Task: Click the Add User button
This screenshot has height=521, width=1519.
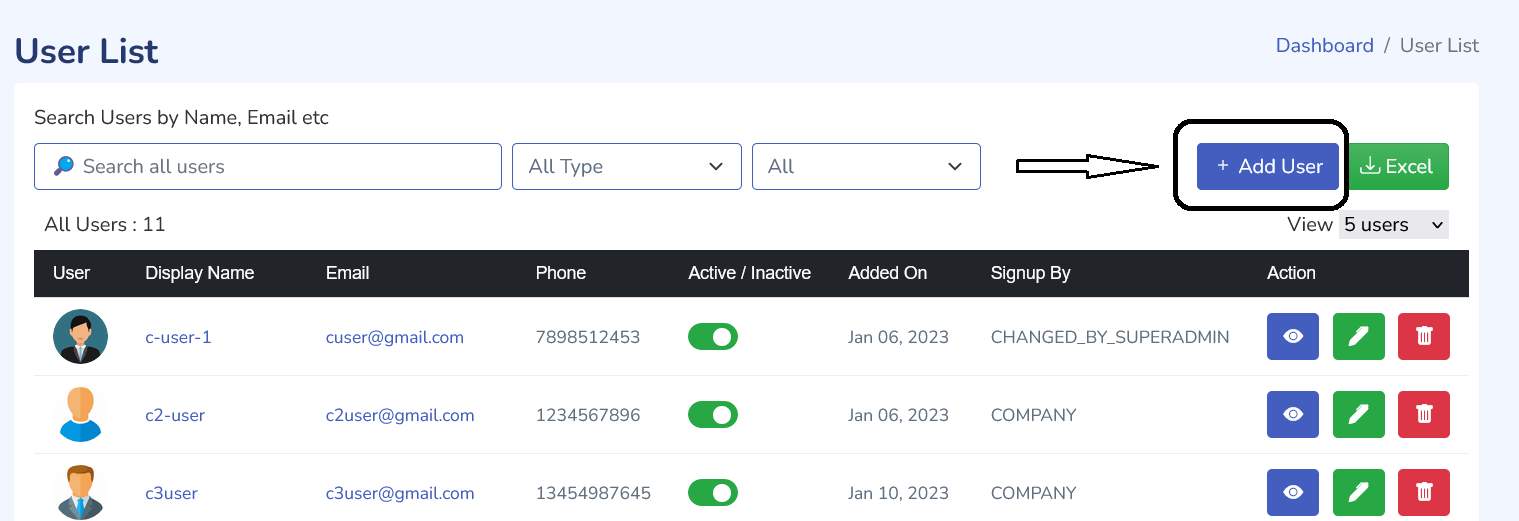Action: (1268, 167)
